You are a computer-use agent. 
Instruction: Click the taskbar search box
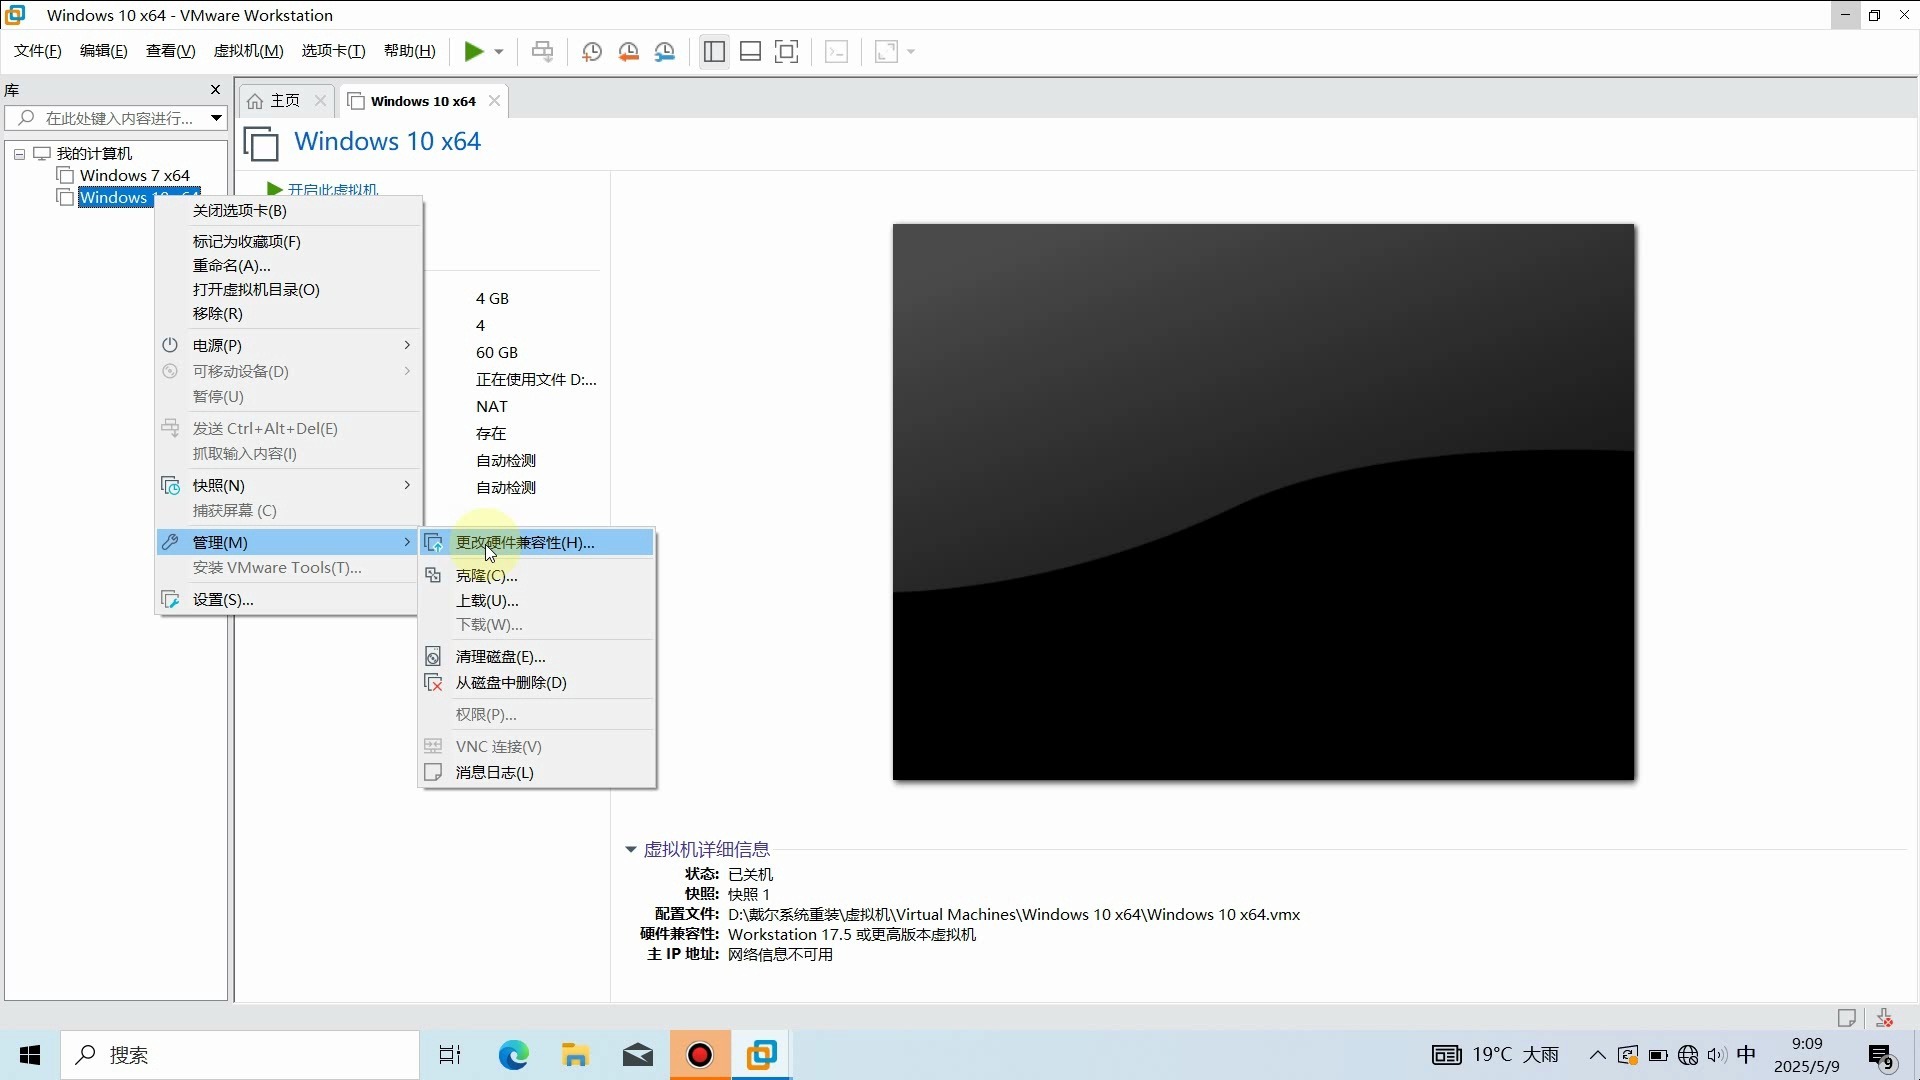[x=240, y=1055]
